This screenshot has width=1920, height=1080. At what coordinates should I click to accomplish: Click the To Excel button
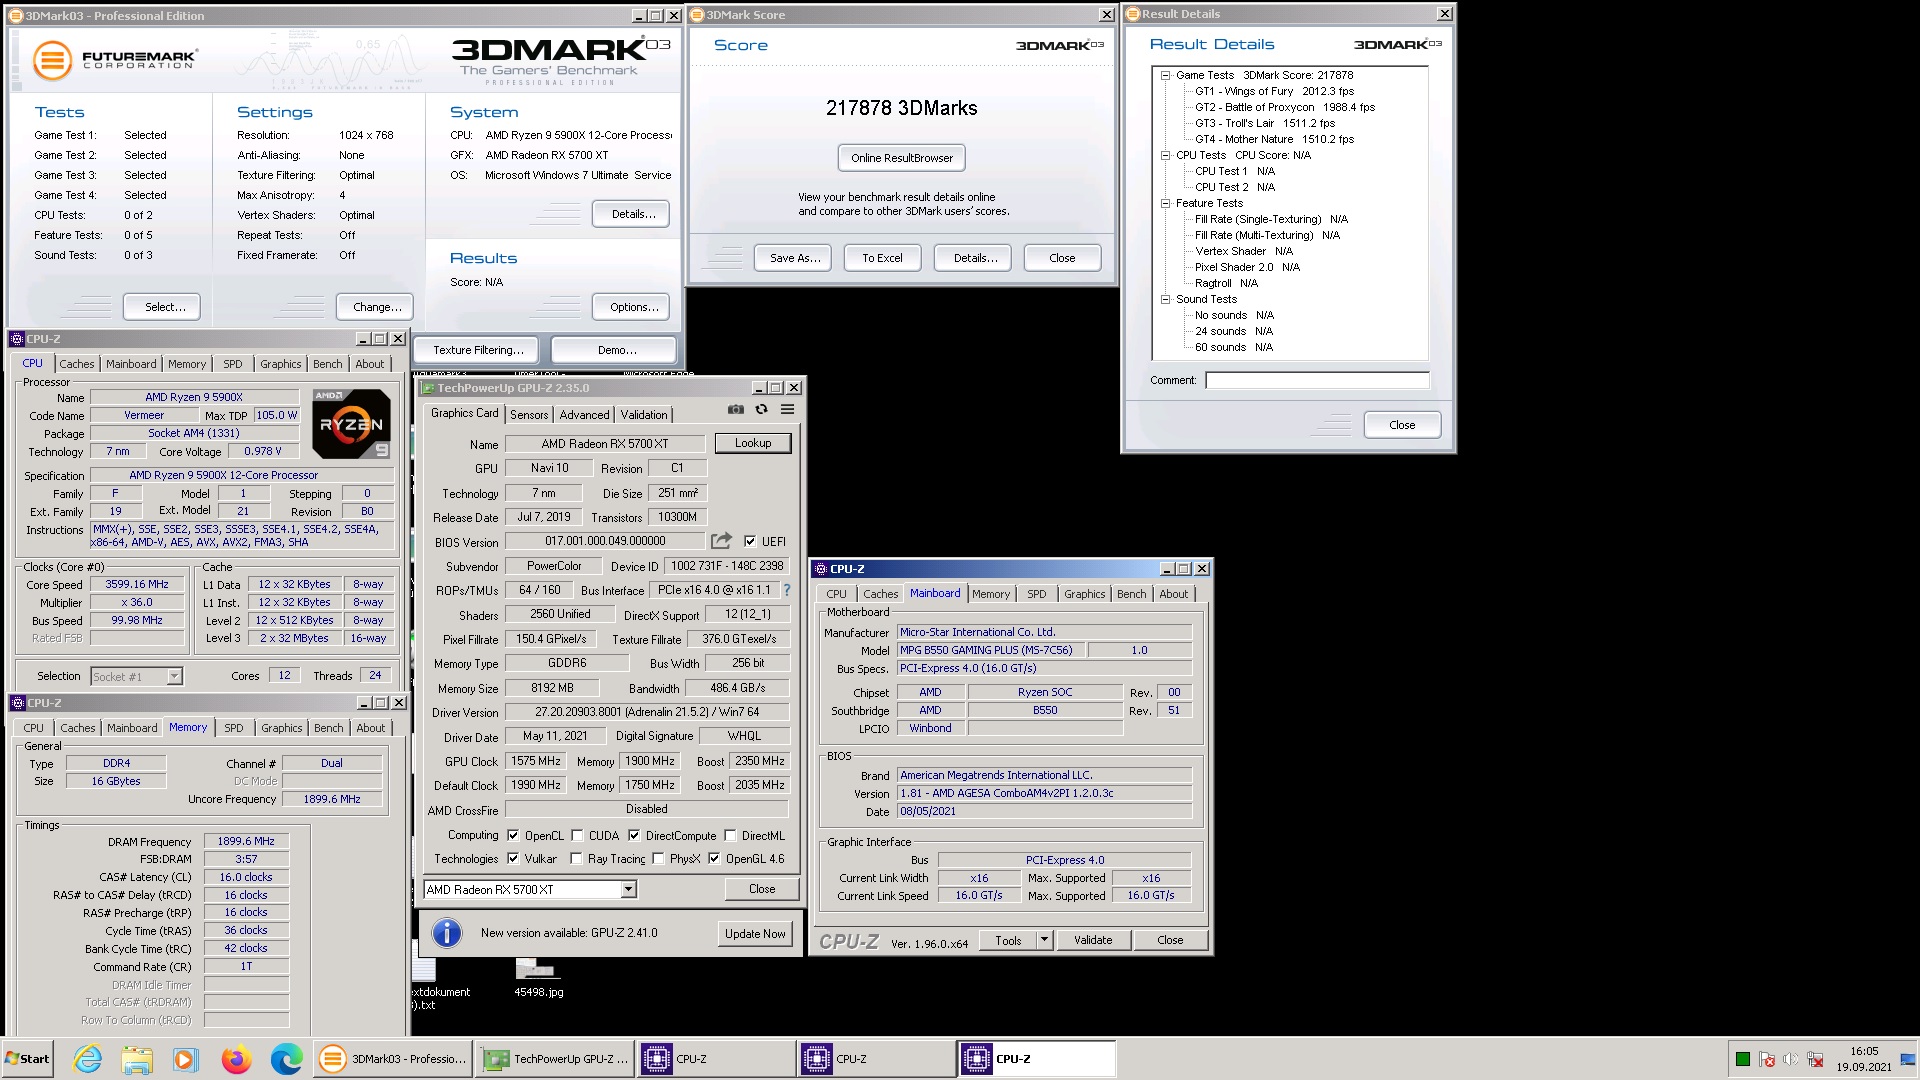(882, 258)
